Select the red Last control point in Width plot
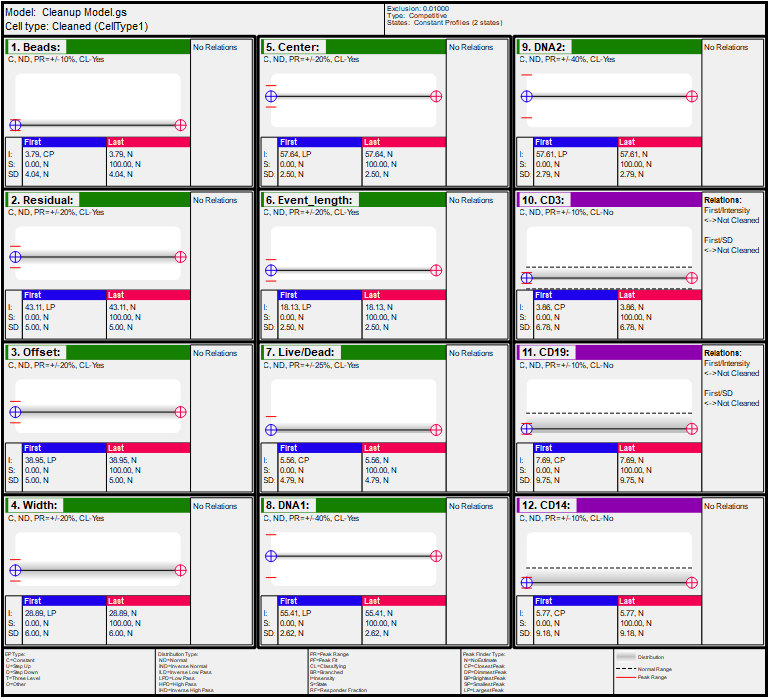770x700 pixels. 180,570
